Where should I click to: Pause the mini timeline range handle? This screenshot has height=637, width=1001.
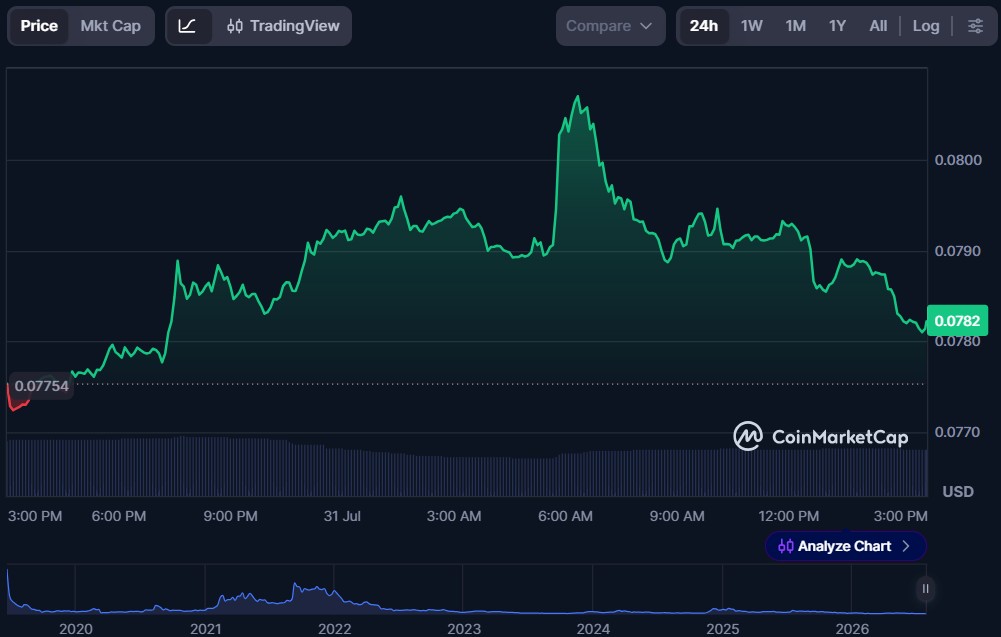click(925, 588)
